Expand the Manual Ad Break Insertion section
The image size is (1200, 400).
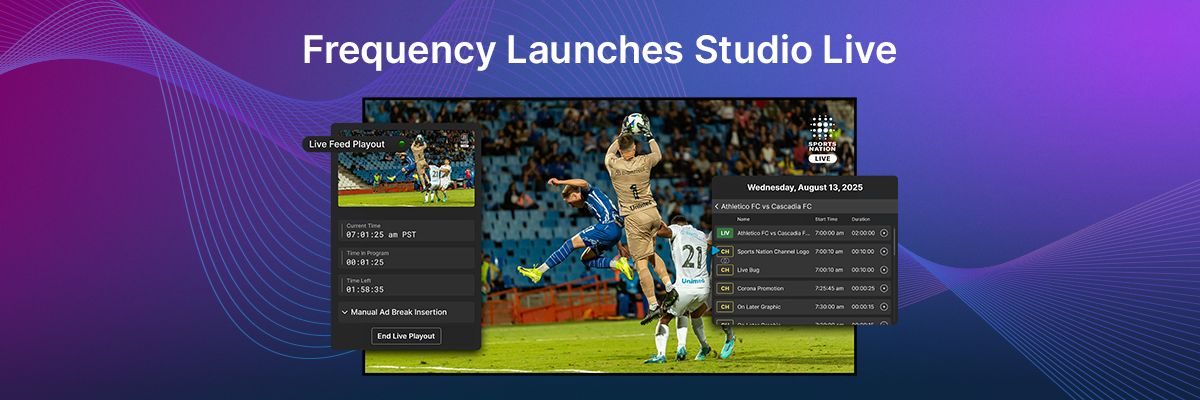point(406,312)
